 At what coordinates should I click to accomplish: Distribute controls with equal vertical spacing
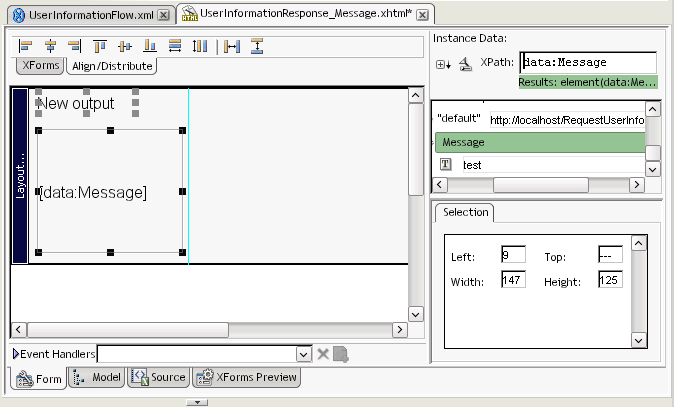point(257,46)
